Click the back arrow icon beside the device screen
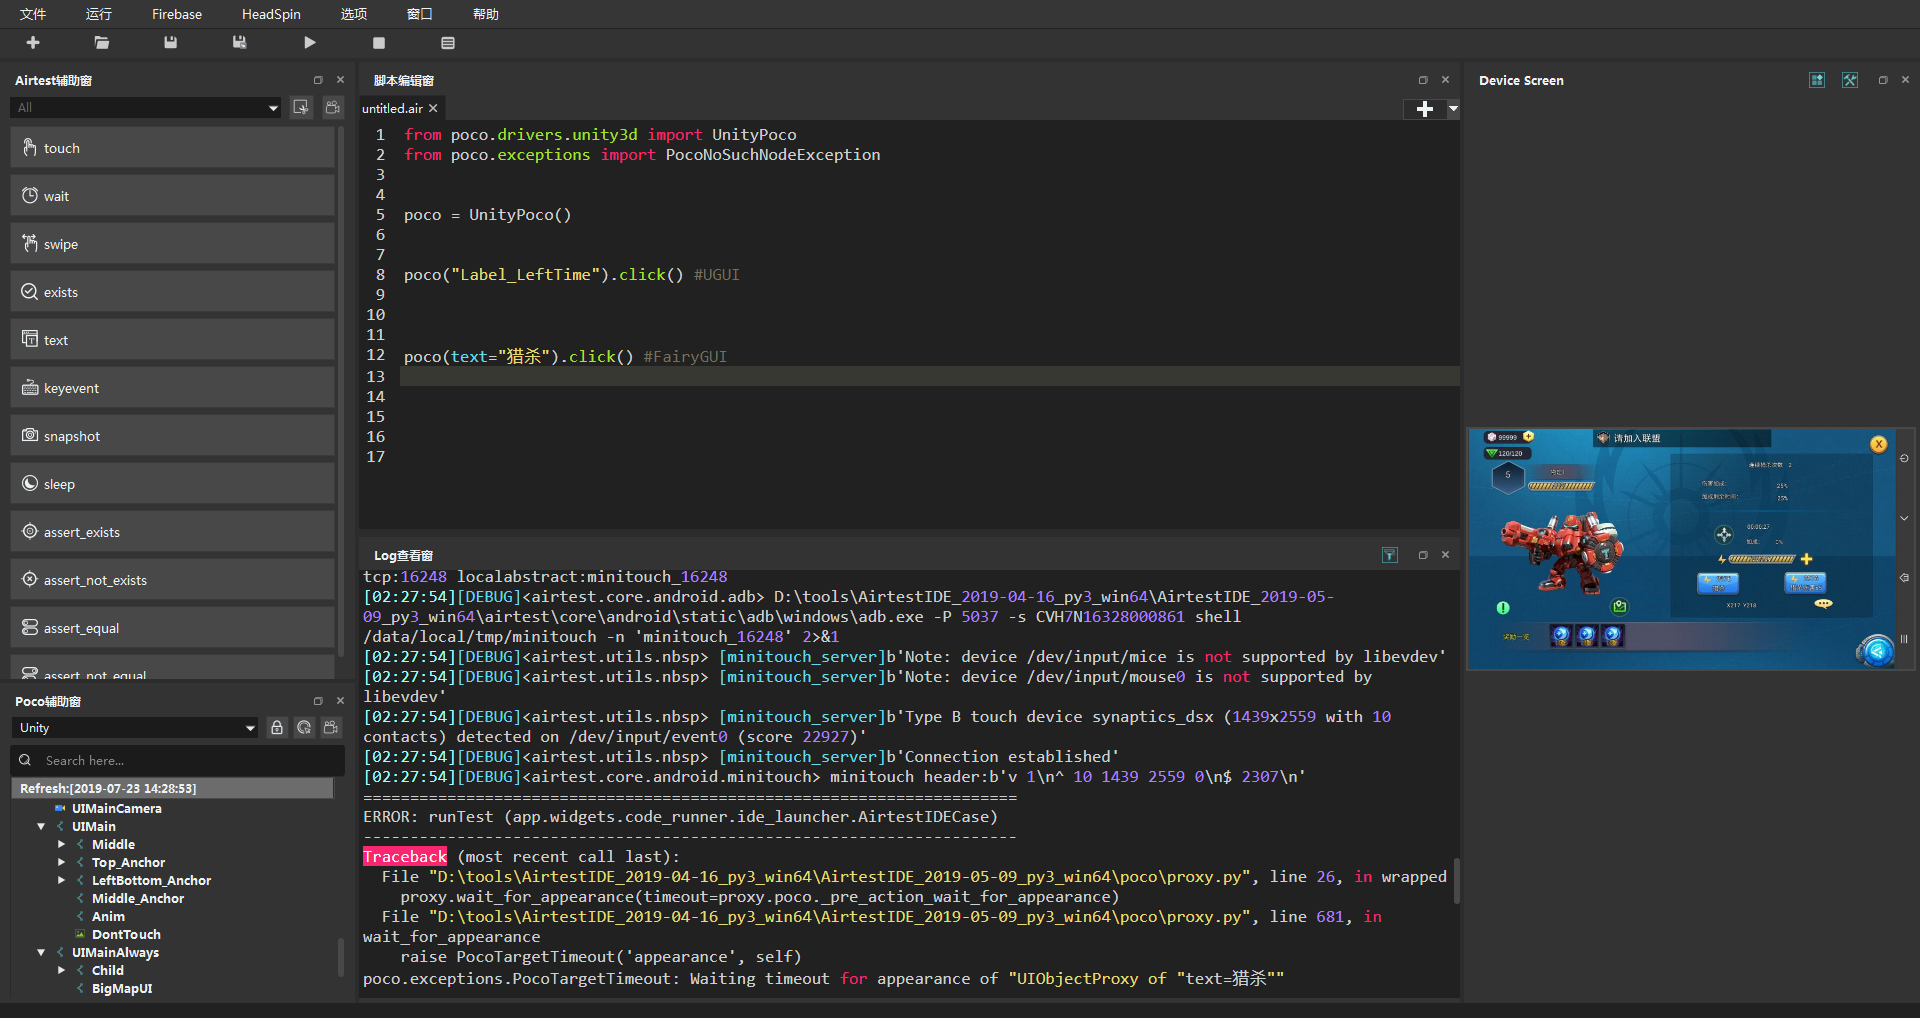1920x1018 pixels. pos(1904,578)
